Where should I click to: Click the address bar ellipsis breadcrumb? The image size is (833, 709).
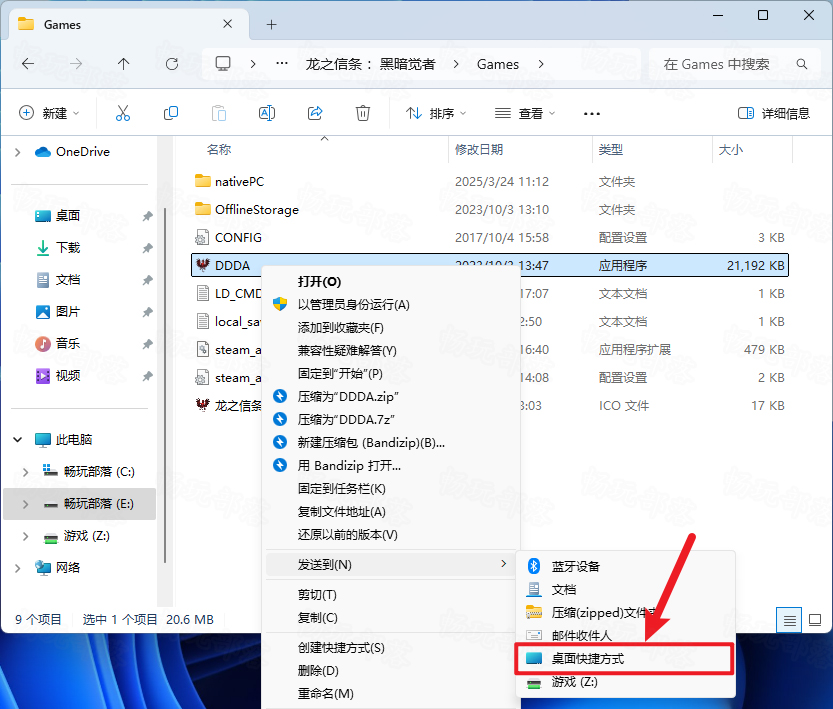coord(282,64)
